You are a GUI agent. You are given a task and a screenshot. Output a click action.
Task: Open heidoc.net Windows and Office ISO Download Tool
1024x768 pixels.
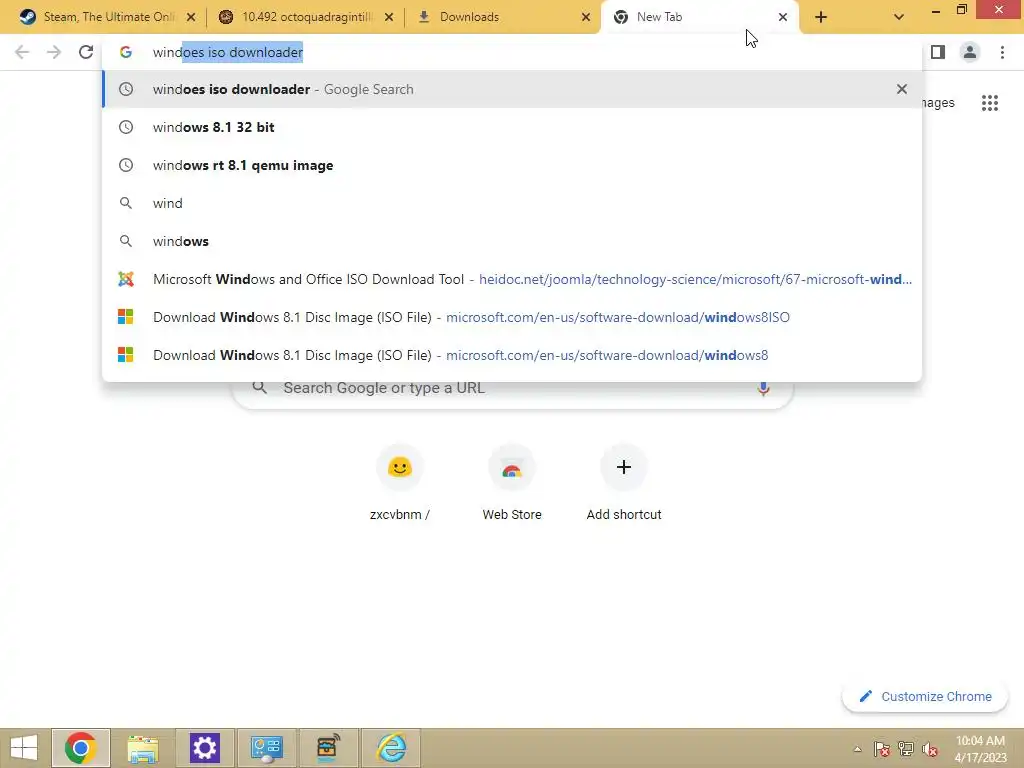512,279
